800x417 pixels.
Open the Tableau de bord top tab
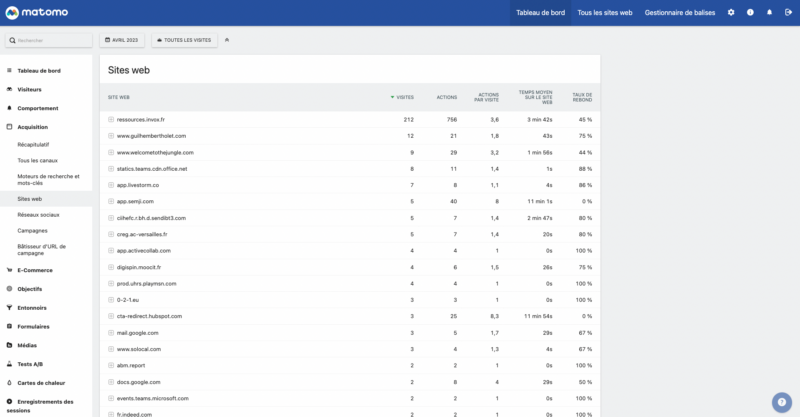coord(540,13)
